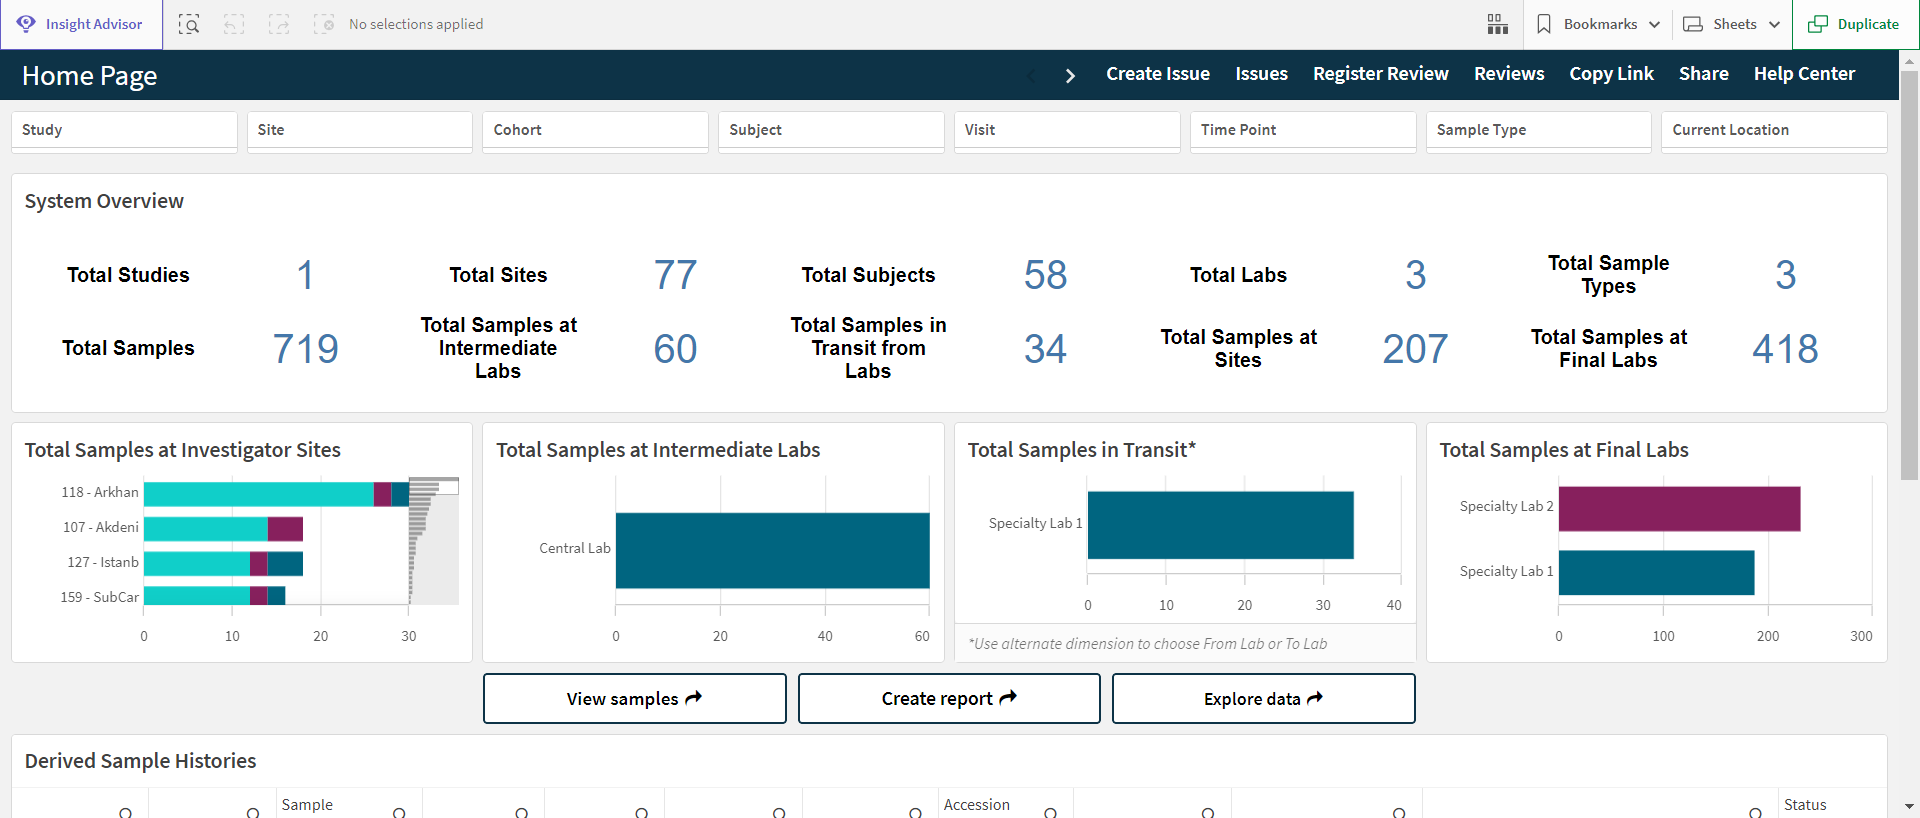1920x818 pixels.
Task: Open the Time Point filter pane
Action: coord(1303,131)
